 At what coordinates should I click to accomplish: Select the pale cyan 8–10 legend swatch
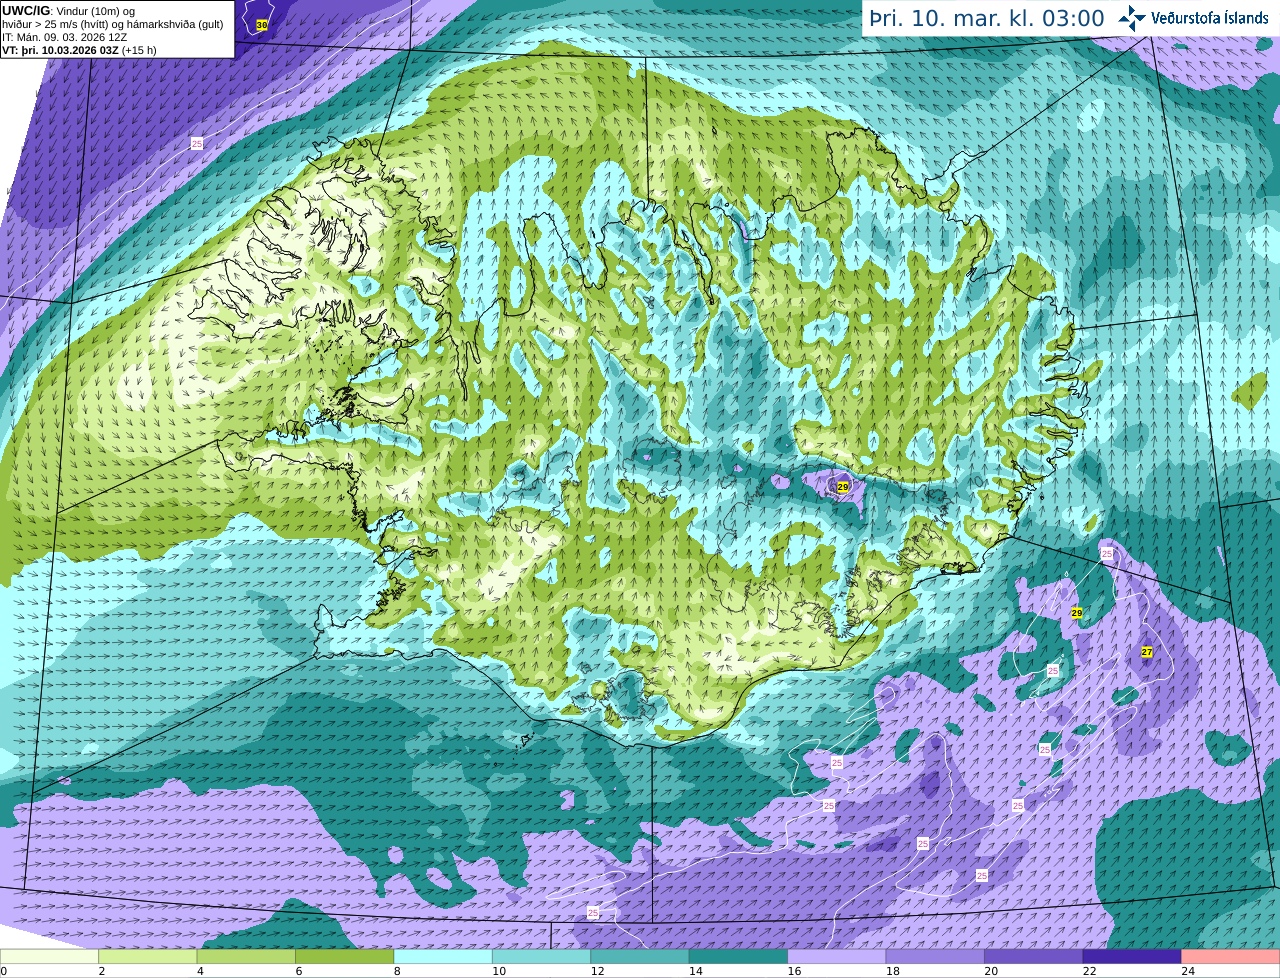click(443, 956)
